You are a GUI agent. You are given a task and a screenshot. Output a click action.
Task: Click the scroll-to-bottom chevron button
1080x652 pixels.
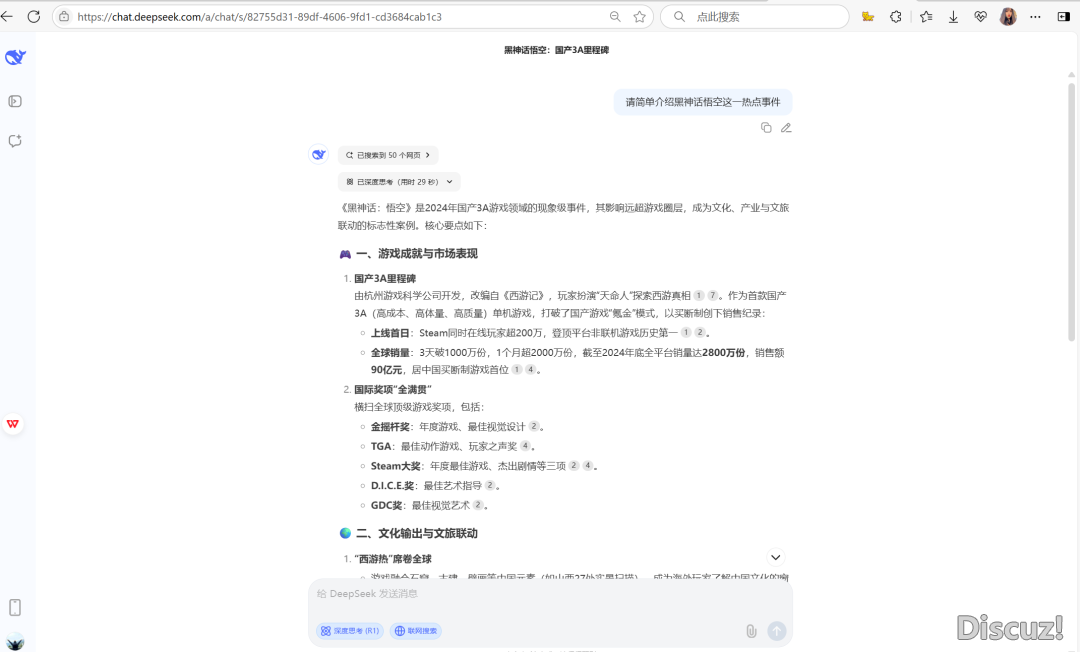click(x=776, y=557)
